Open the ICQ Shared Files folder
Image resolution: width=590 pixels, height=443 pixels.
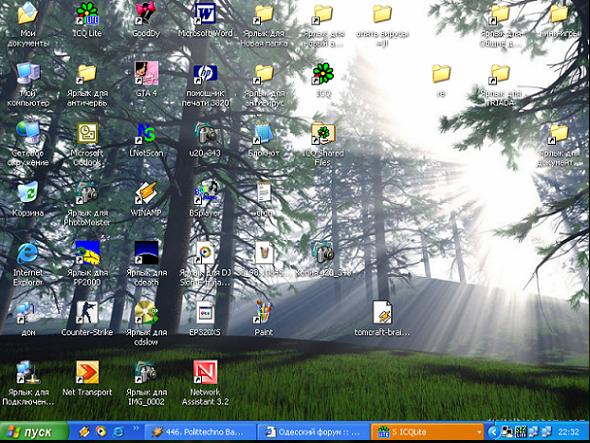(323, 133)
